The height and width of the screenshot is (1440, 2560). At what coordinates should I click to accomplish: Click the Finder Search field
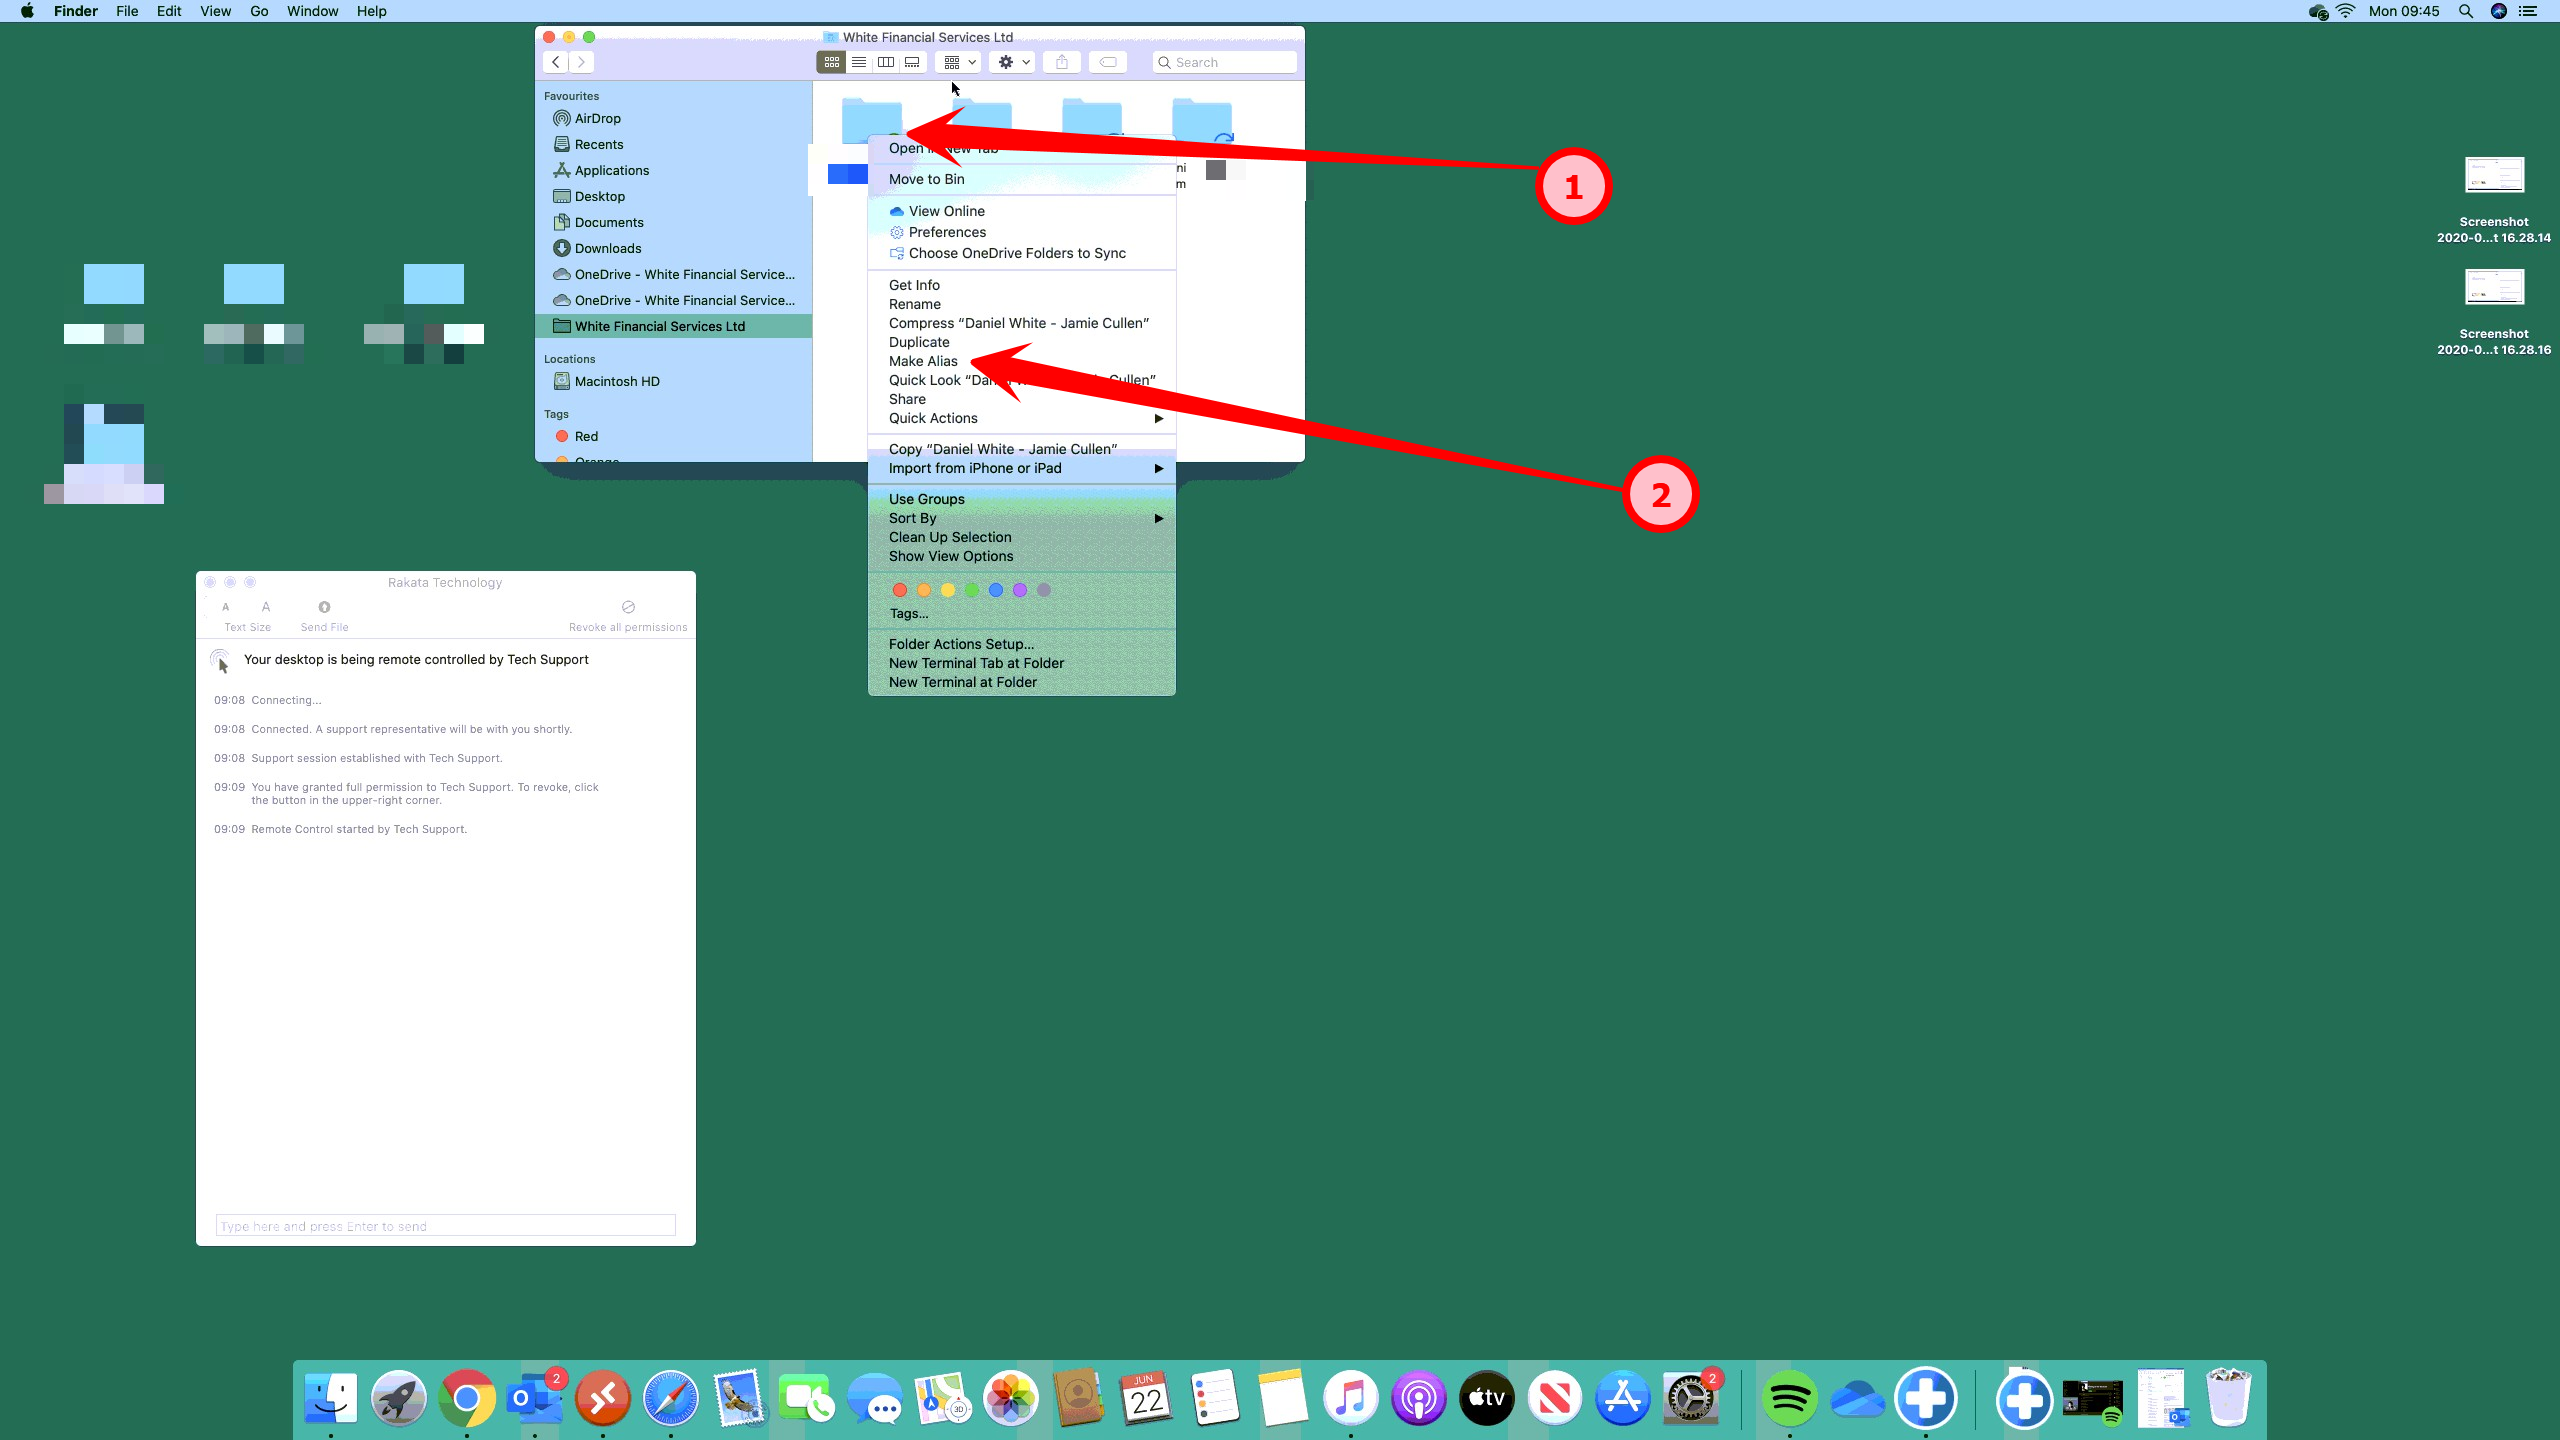[x=1230, y=62]
